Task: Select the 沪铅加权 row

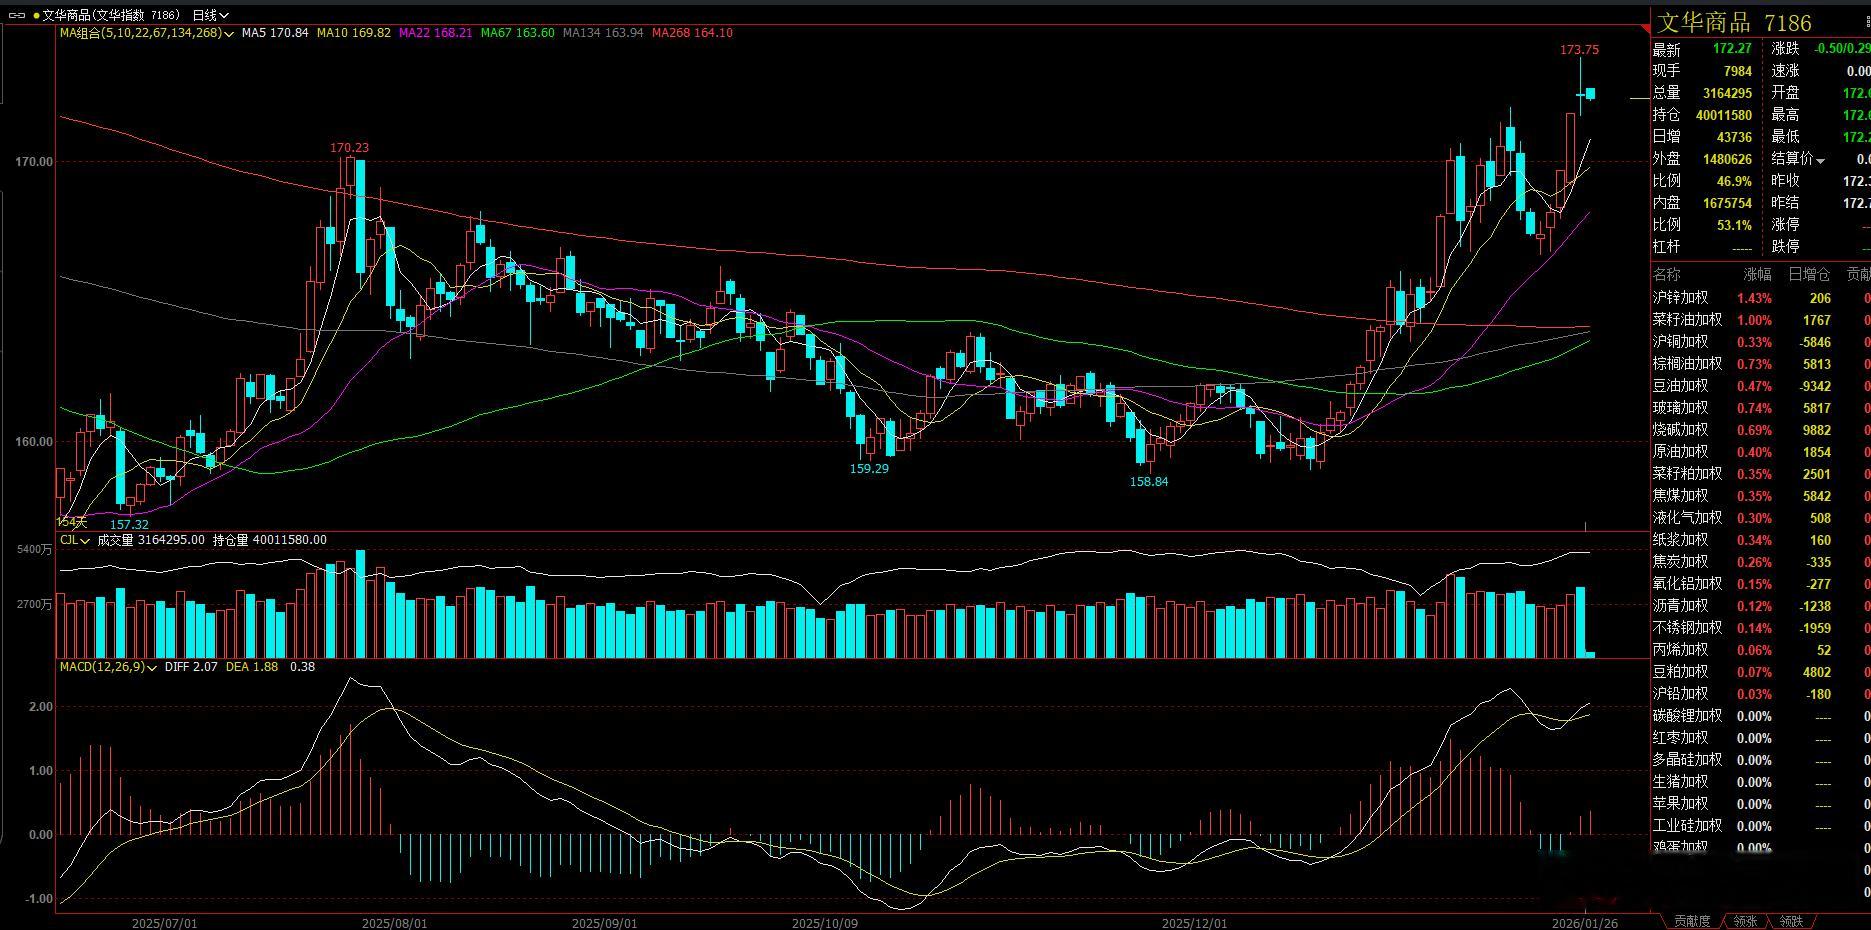Action: click(x=1760, y=694)
